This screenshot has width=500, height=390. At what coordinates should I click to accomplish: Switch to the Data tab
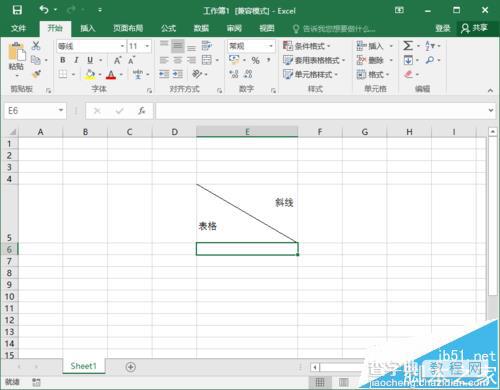point(201,28)
